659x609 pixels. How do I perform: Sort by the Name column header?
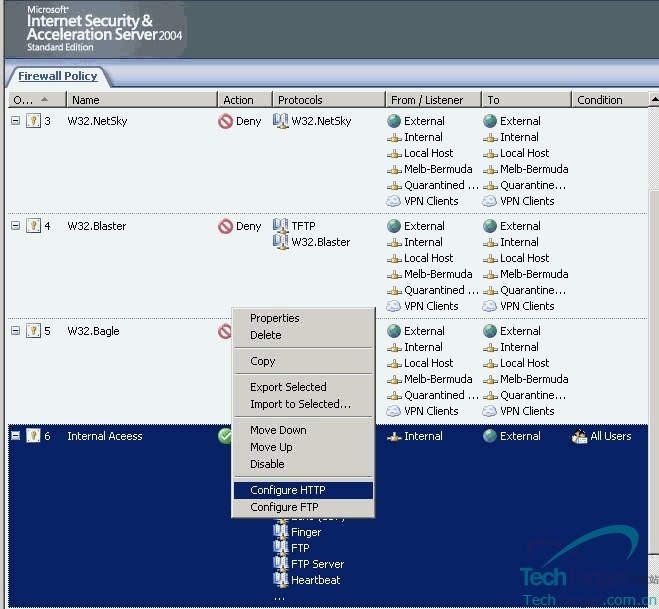point(140,100)
